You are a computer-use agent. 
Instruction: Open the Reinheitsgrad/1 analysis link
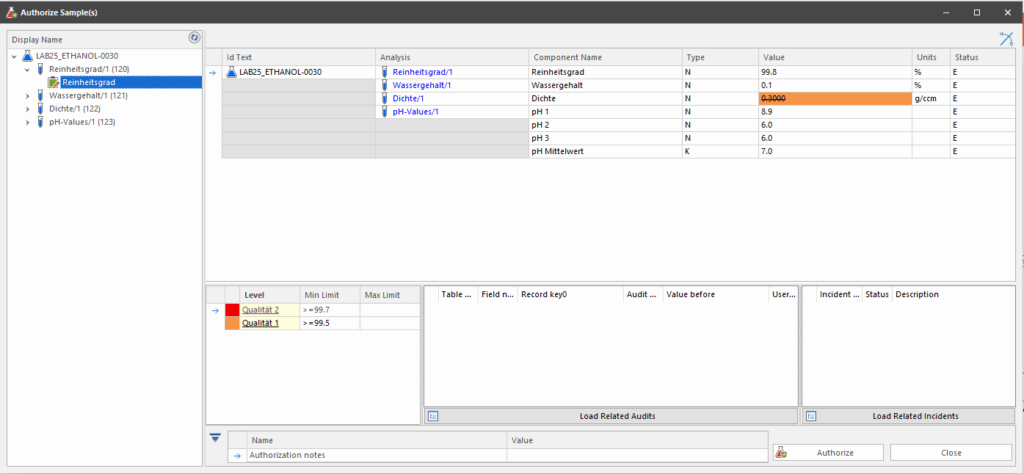[423, 72]
